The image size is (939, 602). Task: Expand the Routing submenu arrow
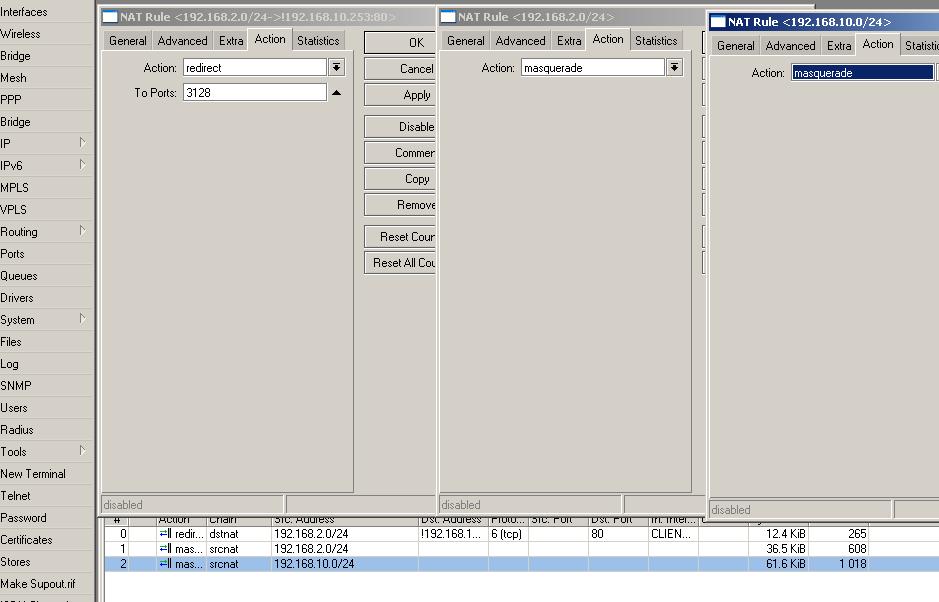[83, 231]
